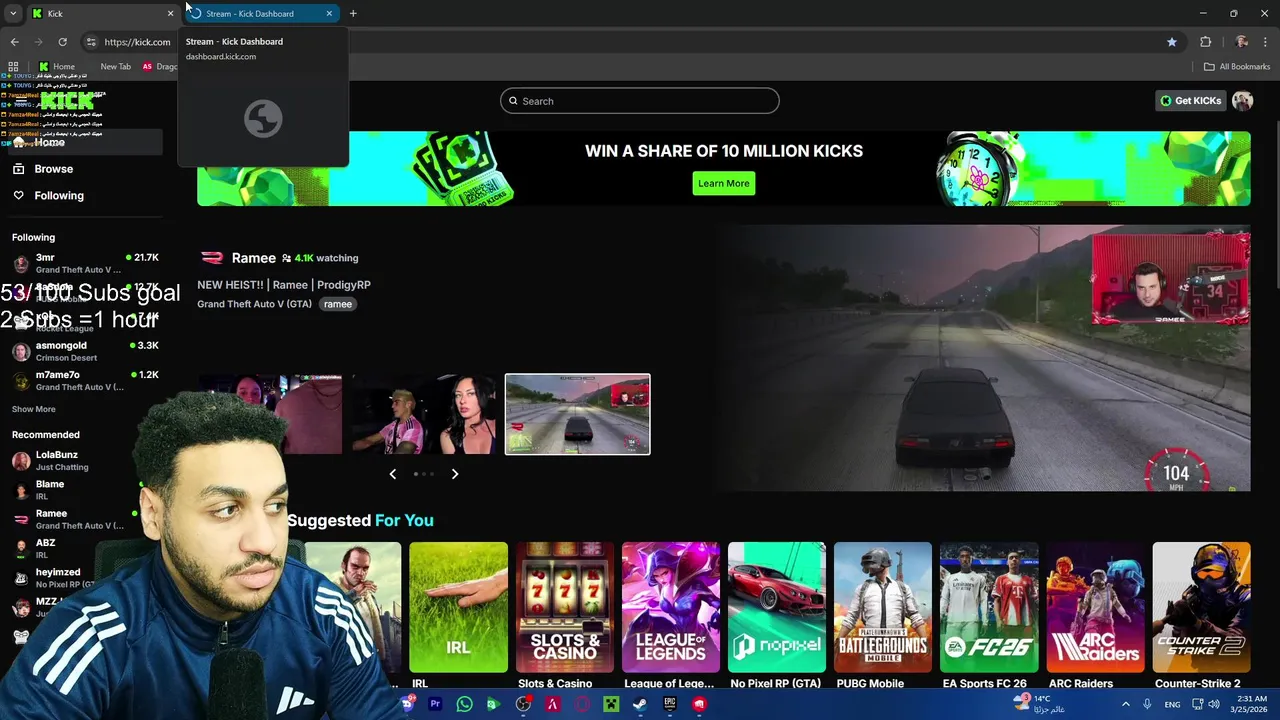The width and height of the screenshot is (1280, 720).
Task: Select the couple-in-car carousel thumbnail
Action: (423, 414)
